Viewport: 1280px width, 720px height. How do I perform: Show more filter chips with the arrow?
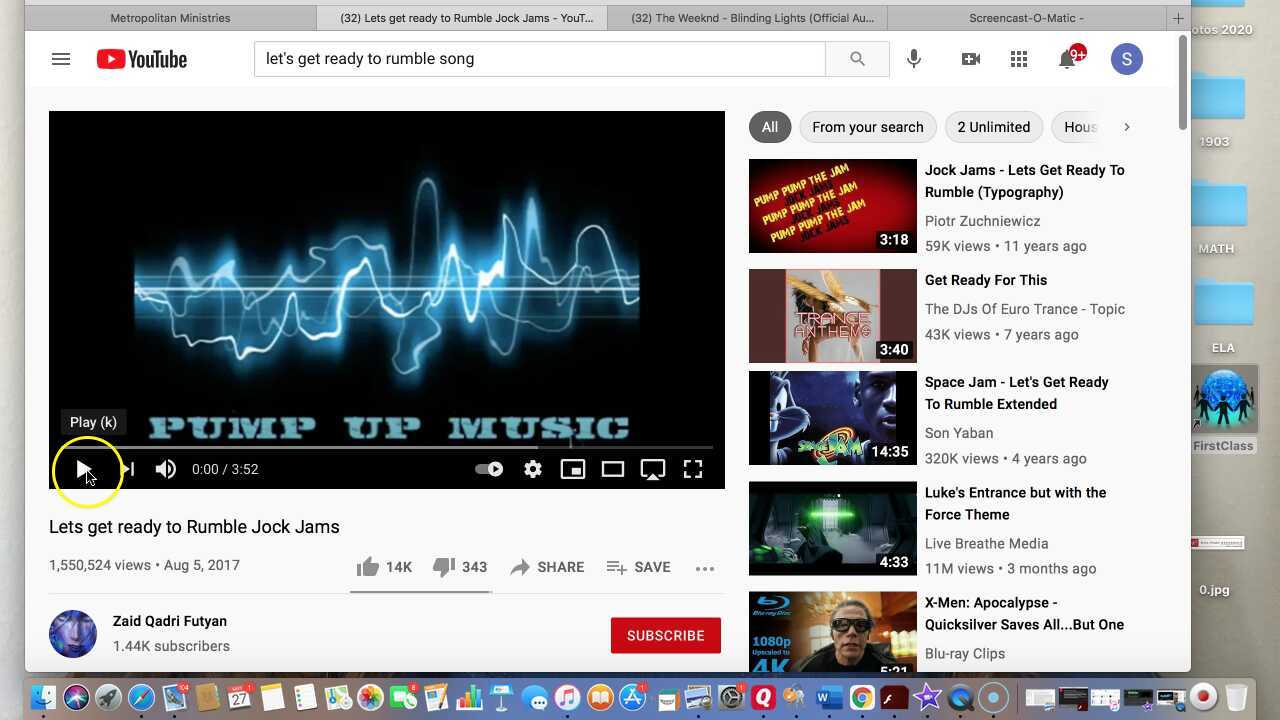1126,127
